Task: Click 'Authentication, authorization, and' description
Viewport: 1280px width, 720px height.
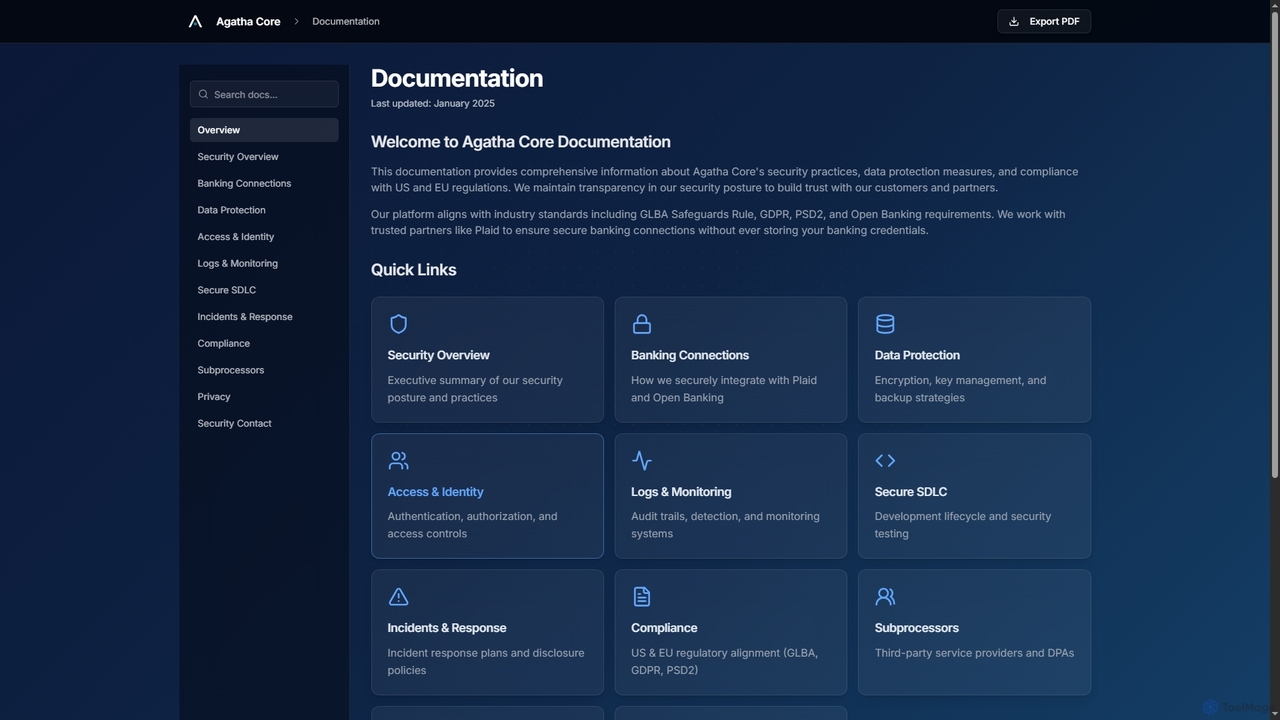Action: [x=472, y=516]
